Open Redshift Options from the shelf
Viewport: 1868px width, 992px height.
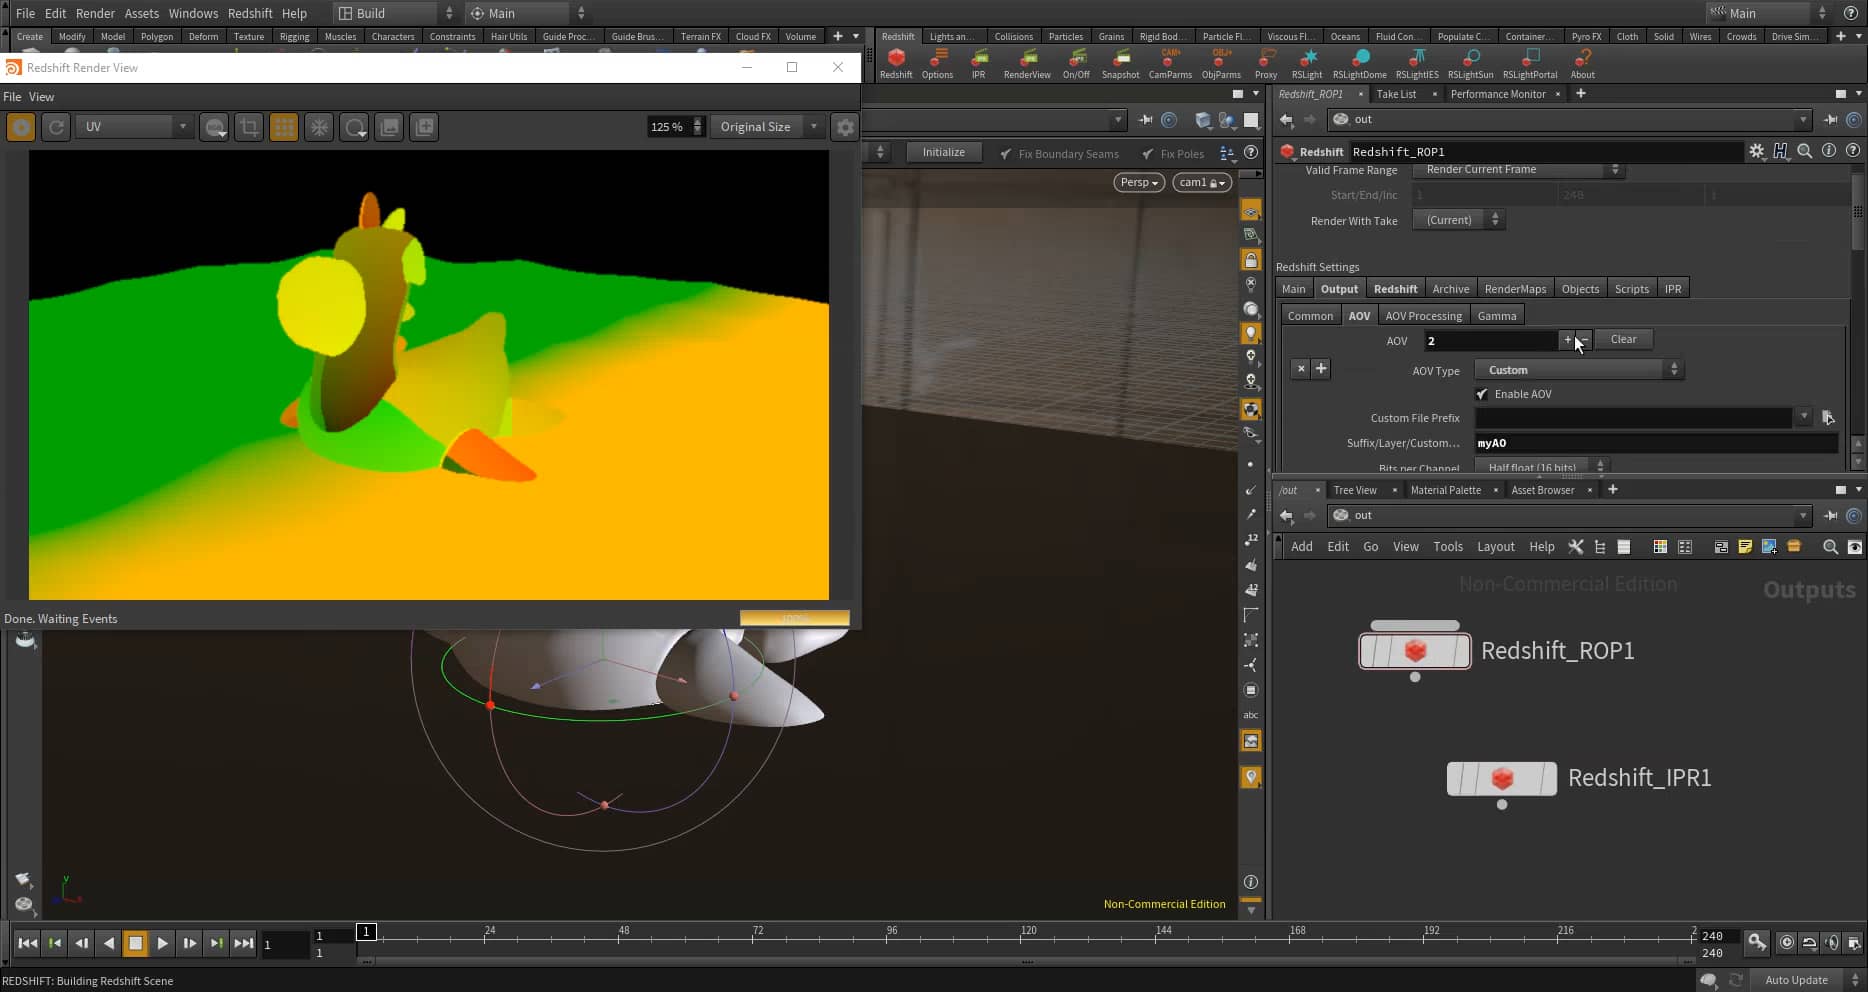click(x=938, y=62)
